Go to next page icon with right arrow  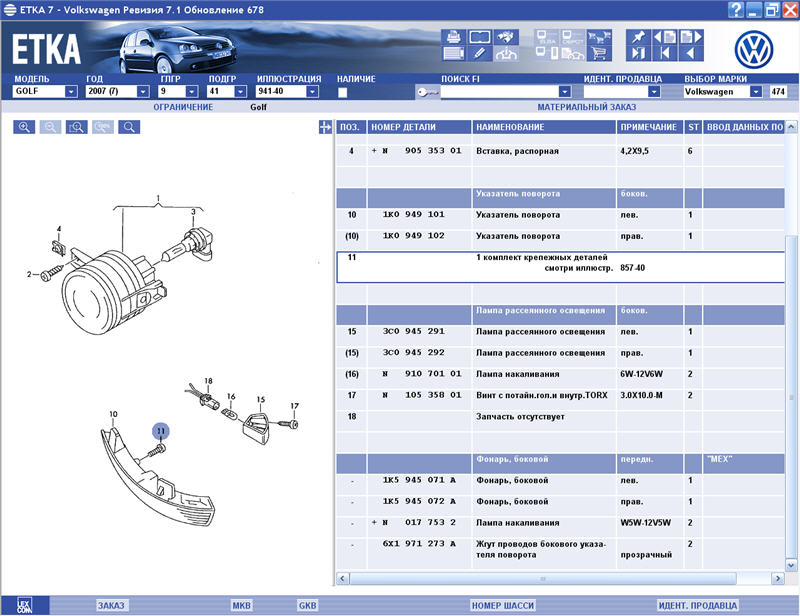coord(691,37)
